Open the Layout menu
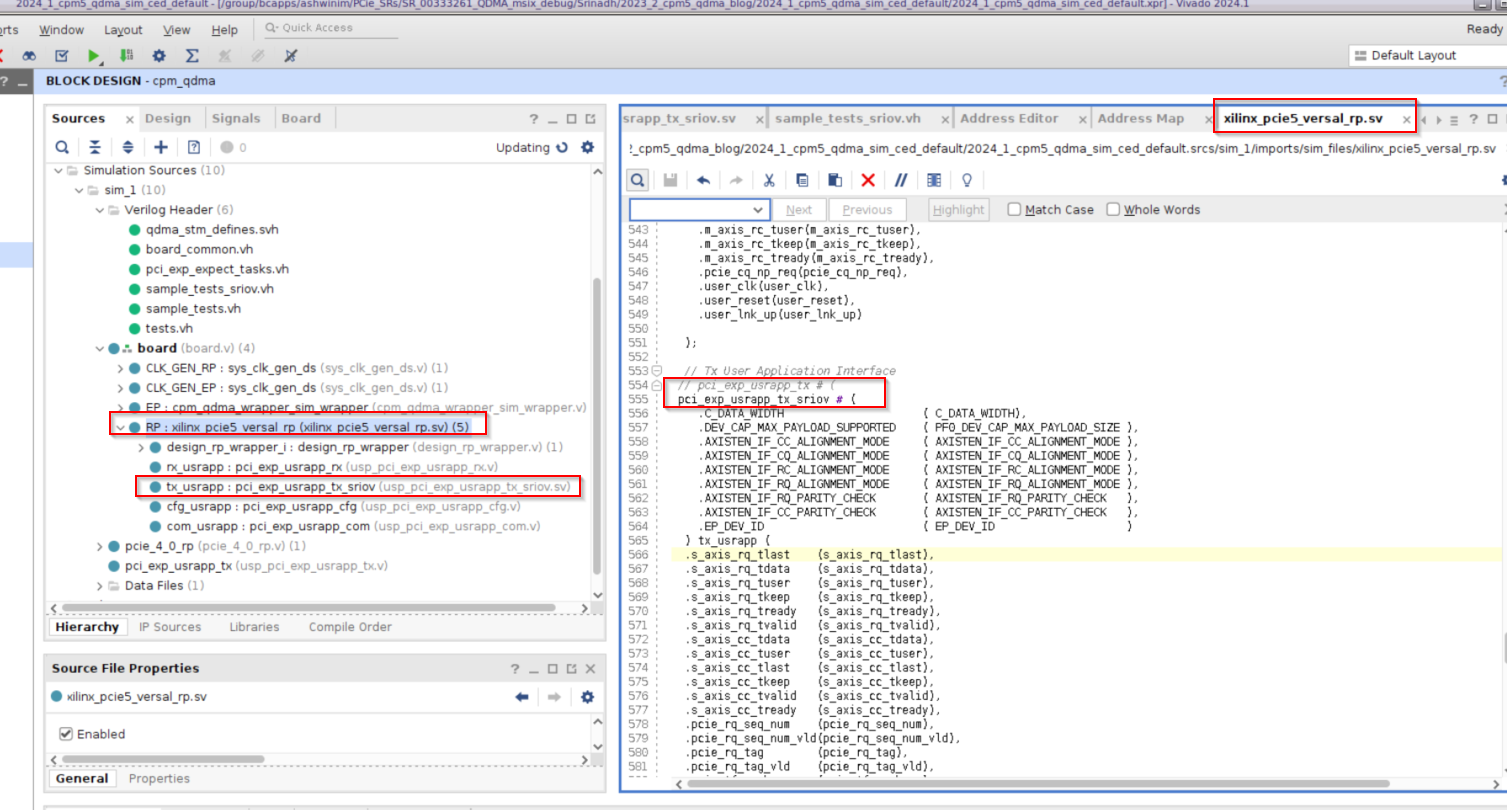This screenshot has width=1507, height=810. tap(123, 30)
